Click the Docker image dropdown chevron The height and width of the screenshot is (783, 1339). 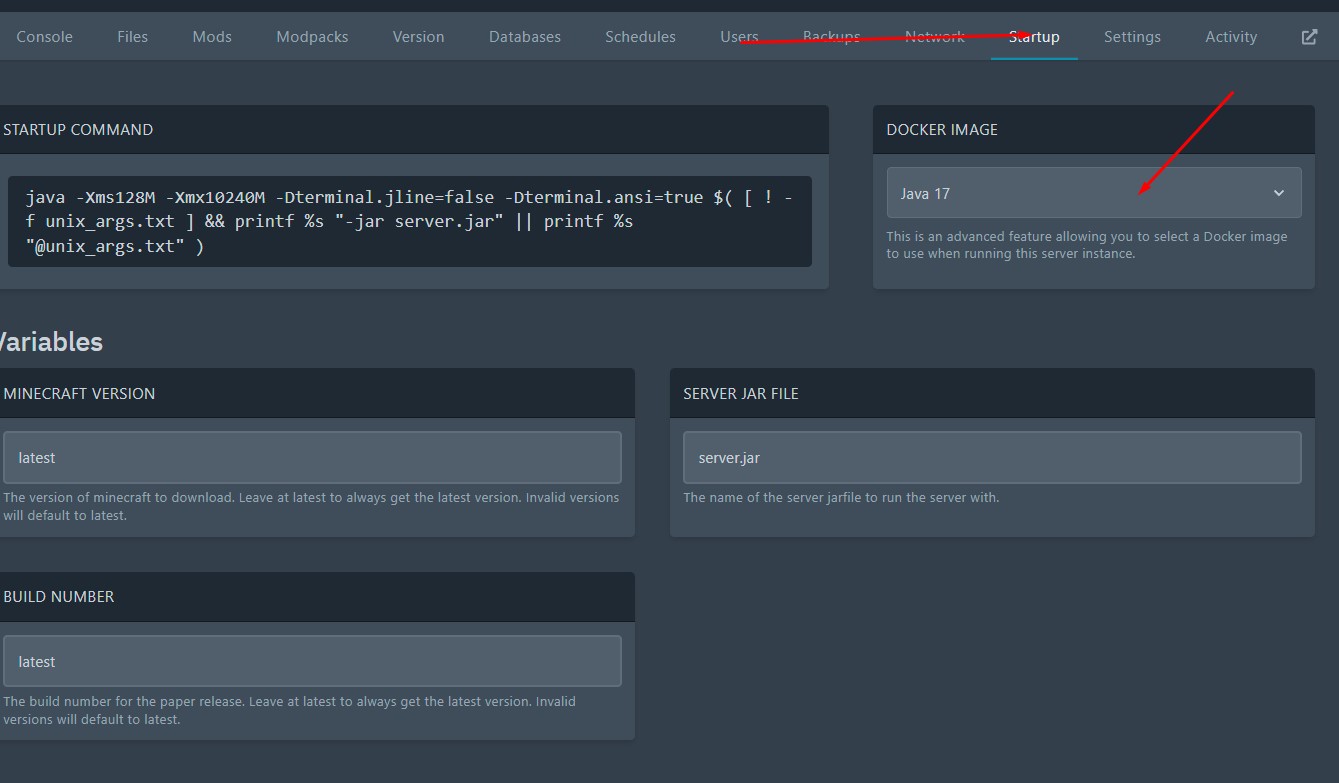pyautogui.click(x=1279, y=193)
